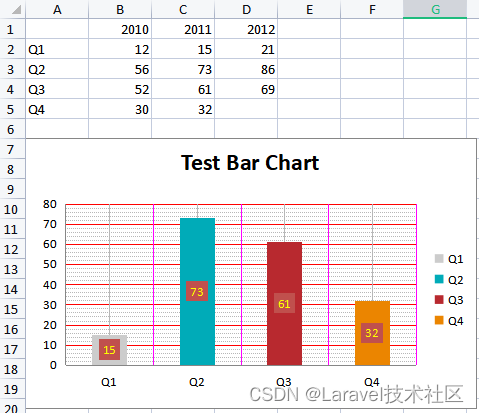Click the red Q3 legend swatch
The width and height of the screenshot is (479, 413).
click(439, 299)
